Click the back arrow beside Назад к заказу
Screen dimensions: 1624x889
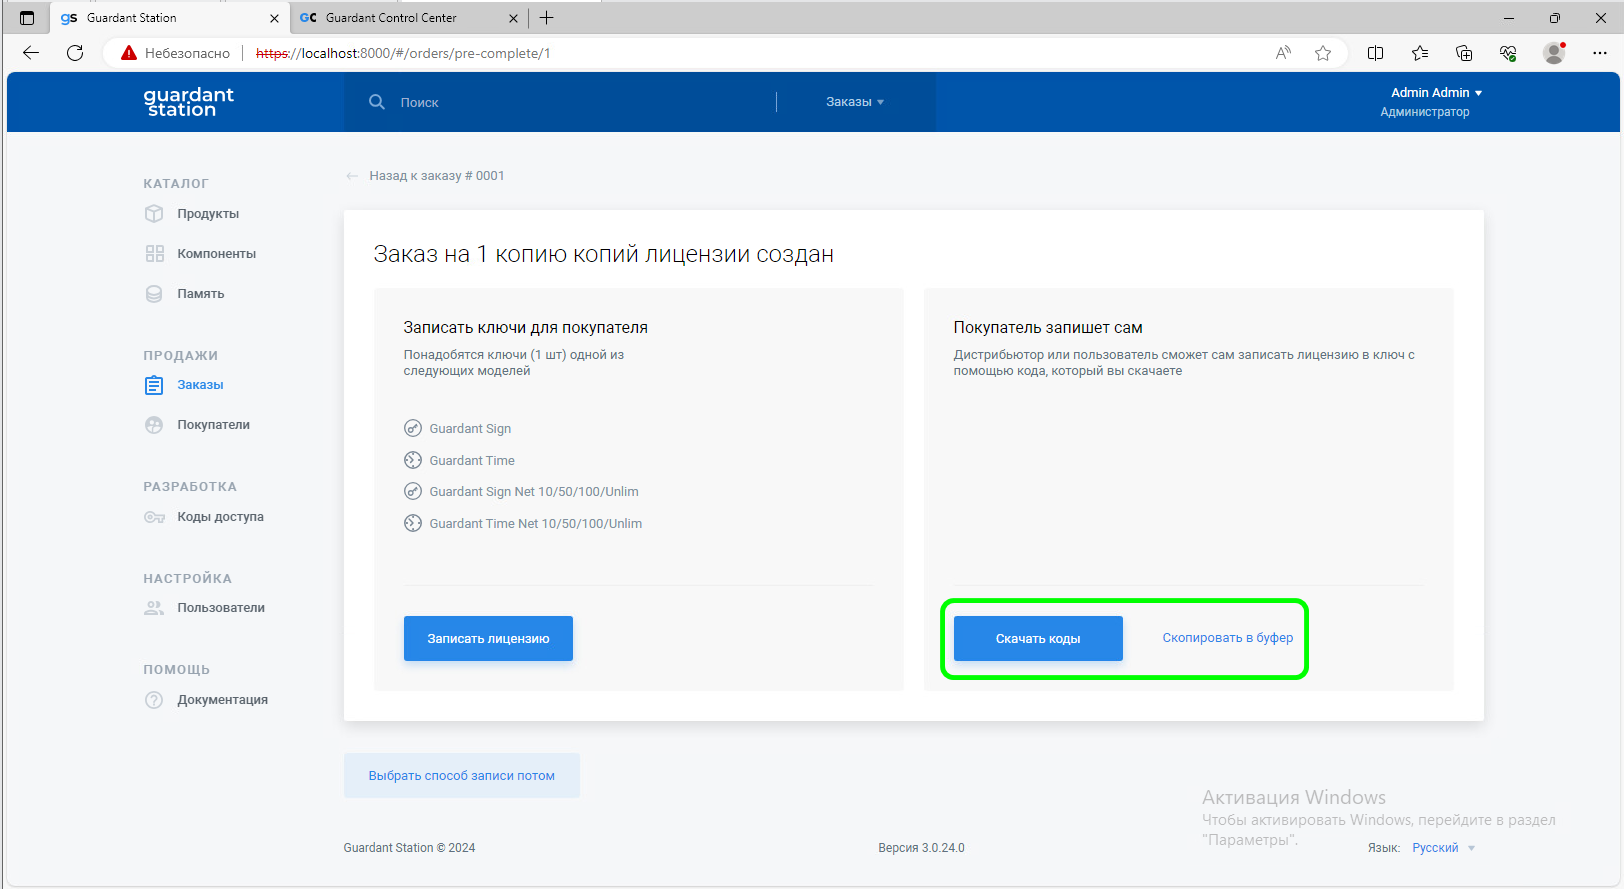352,176
